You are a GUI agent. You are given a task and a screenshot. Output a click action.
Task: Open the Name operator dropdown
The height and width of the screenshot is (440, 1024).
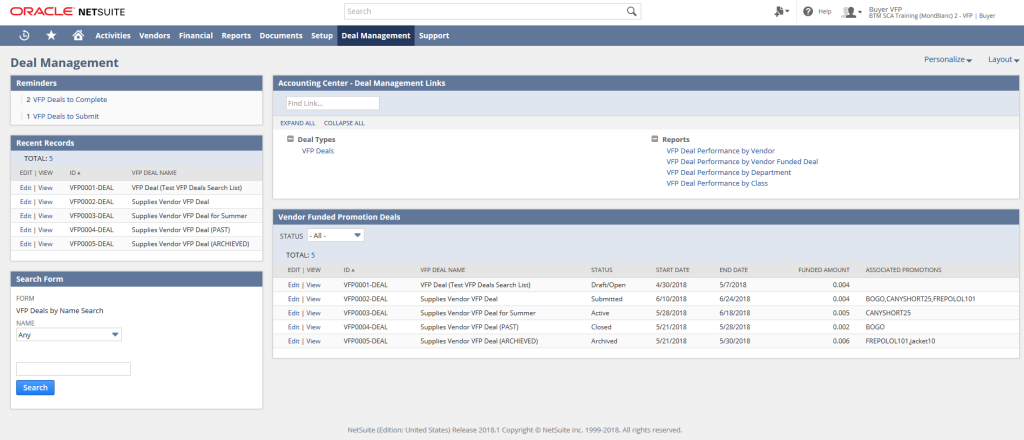[69, 335]
